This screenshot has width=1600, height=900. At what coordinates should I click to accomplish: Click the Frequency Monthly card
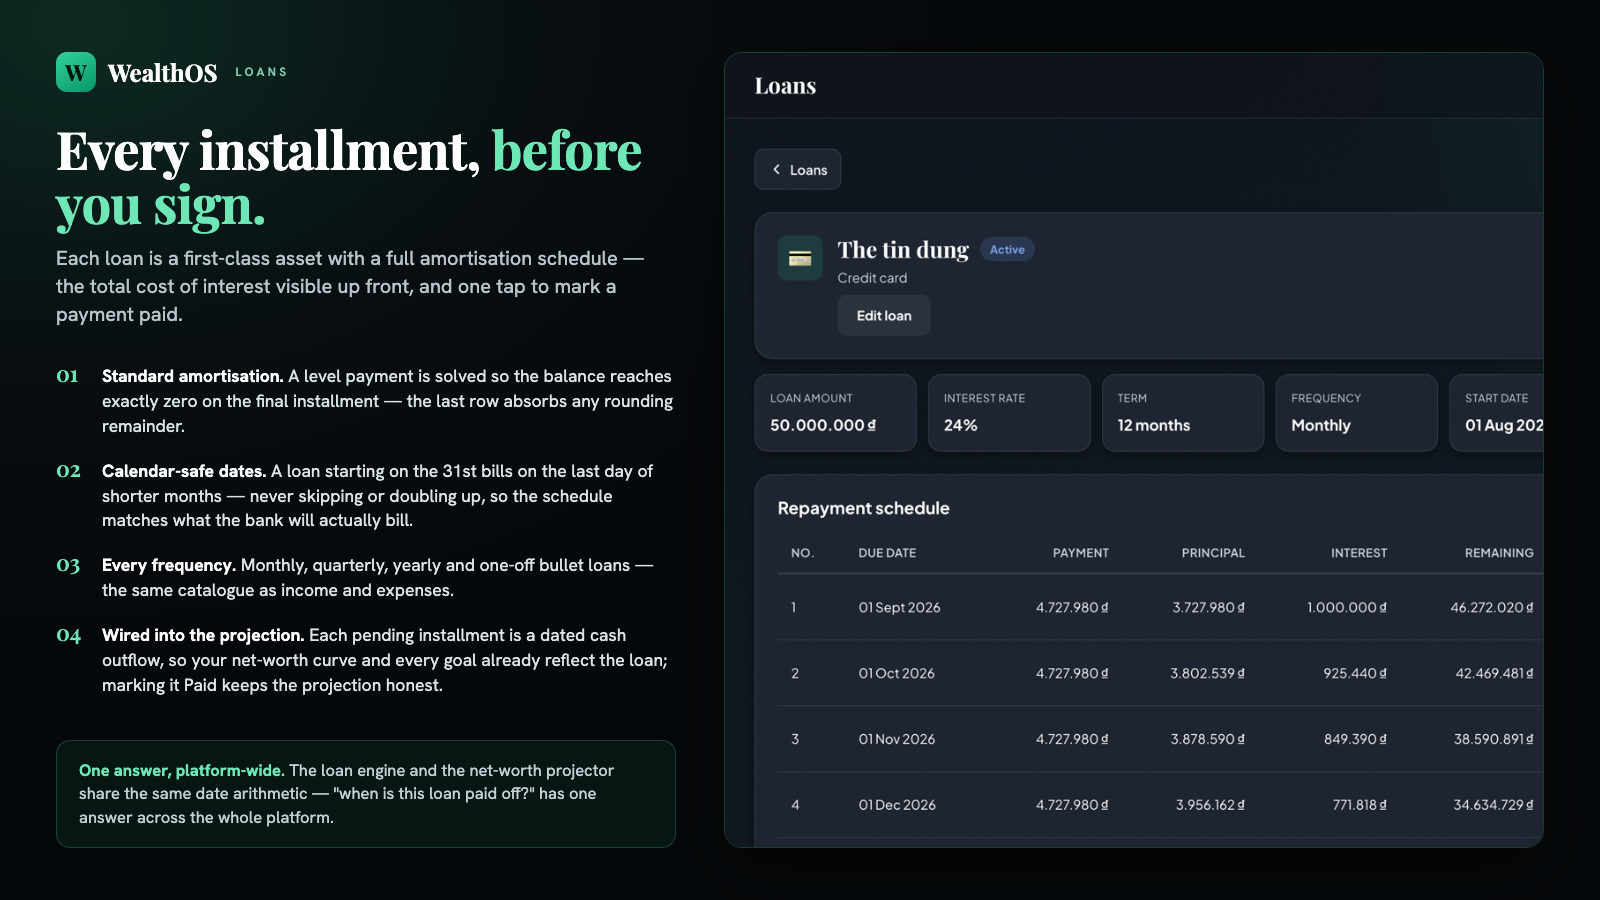(x=1357, y=413)
